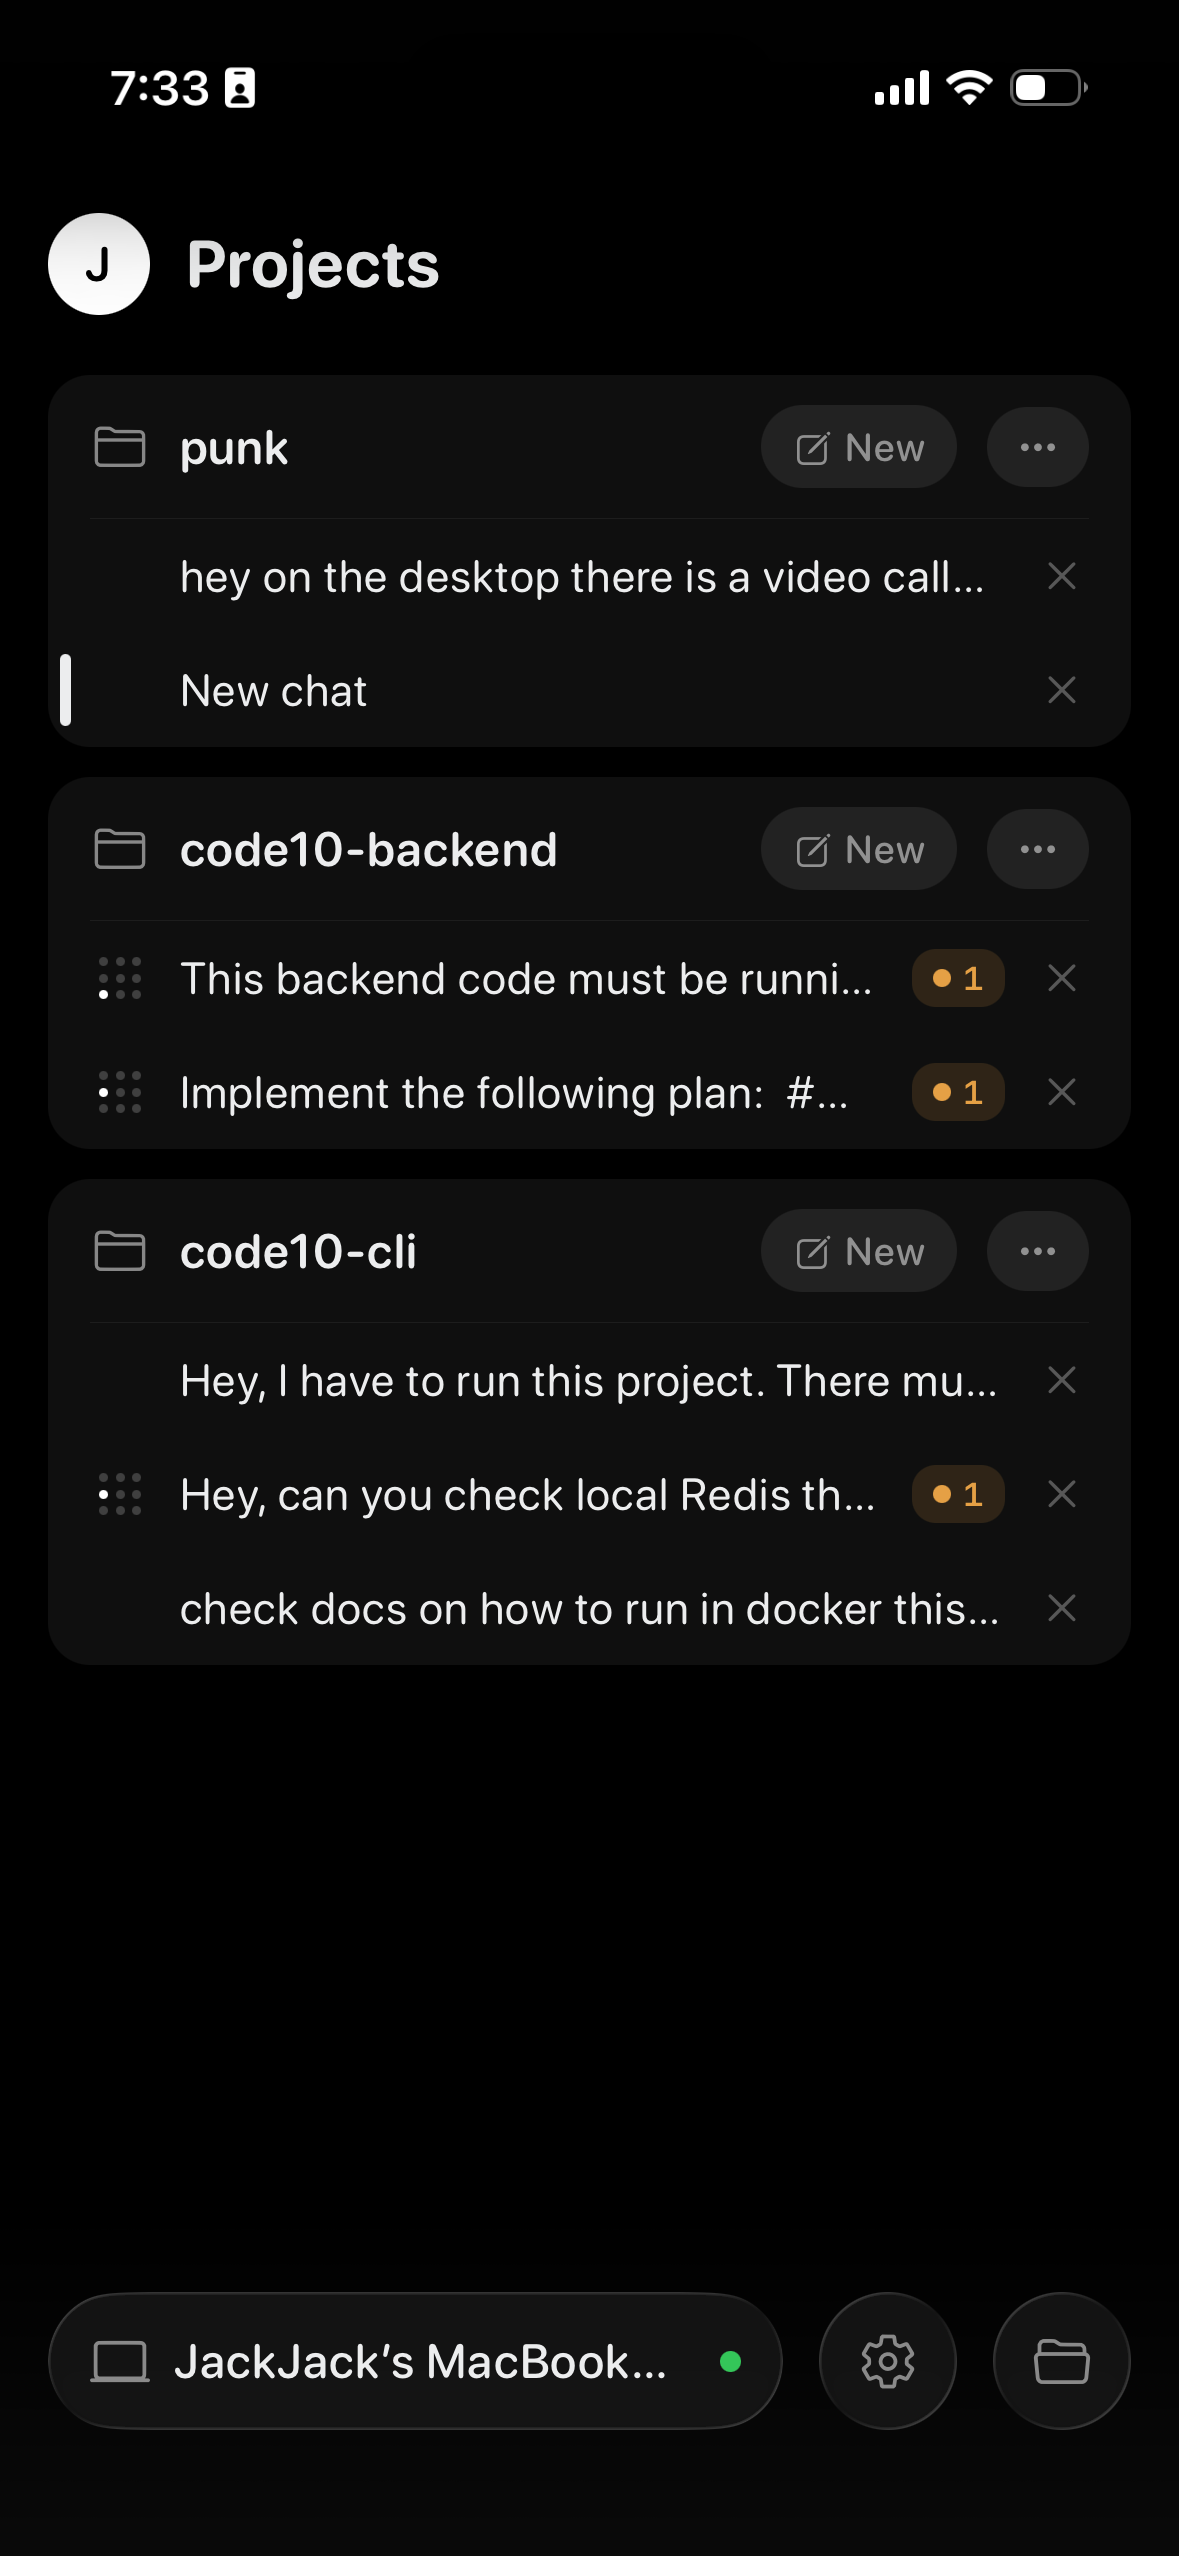Open "Implement the following plan" chat
The image size is (1179, 2556).
click(514, 1092)
